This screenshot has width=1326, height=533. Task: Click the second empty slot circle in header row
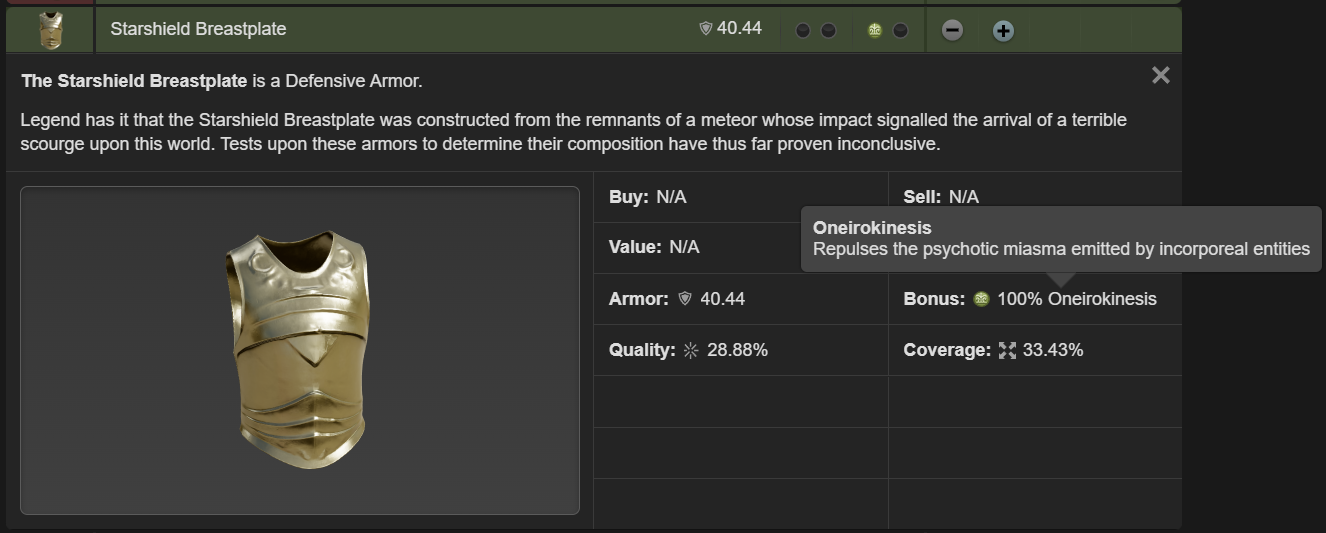(828, 30)
